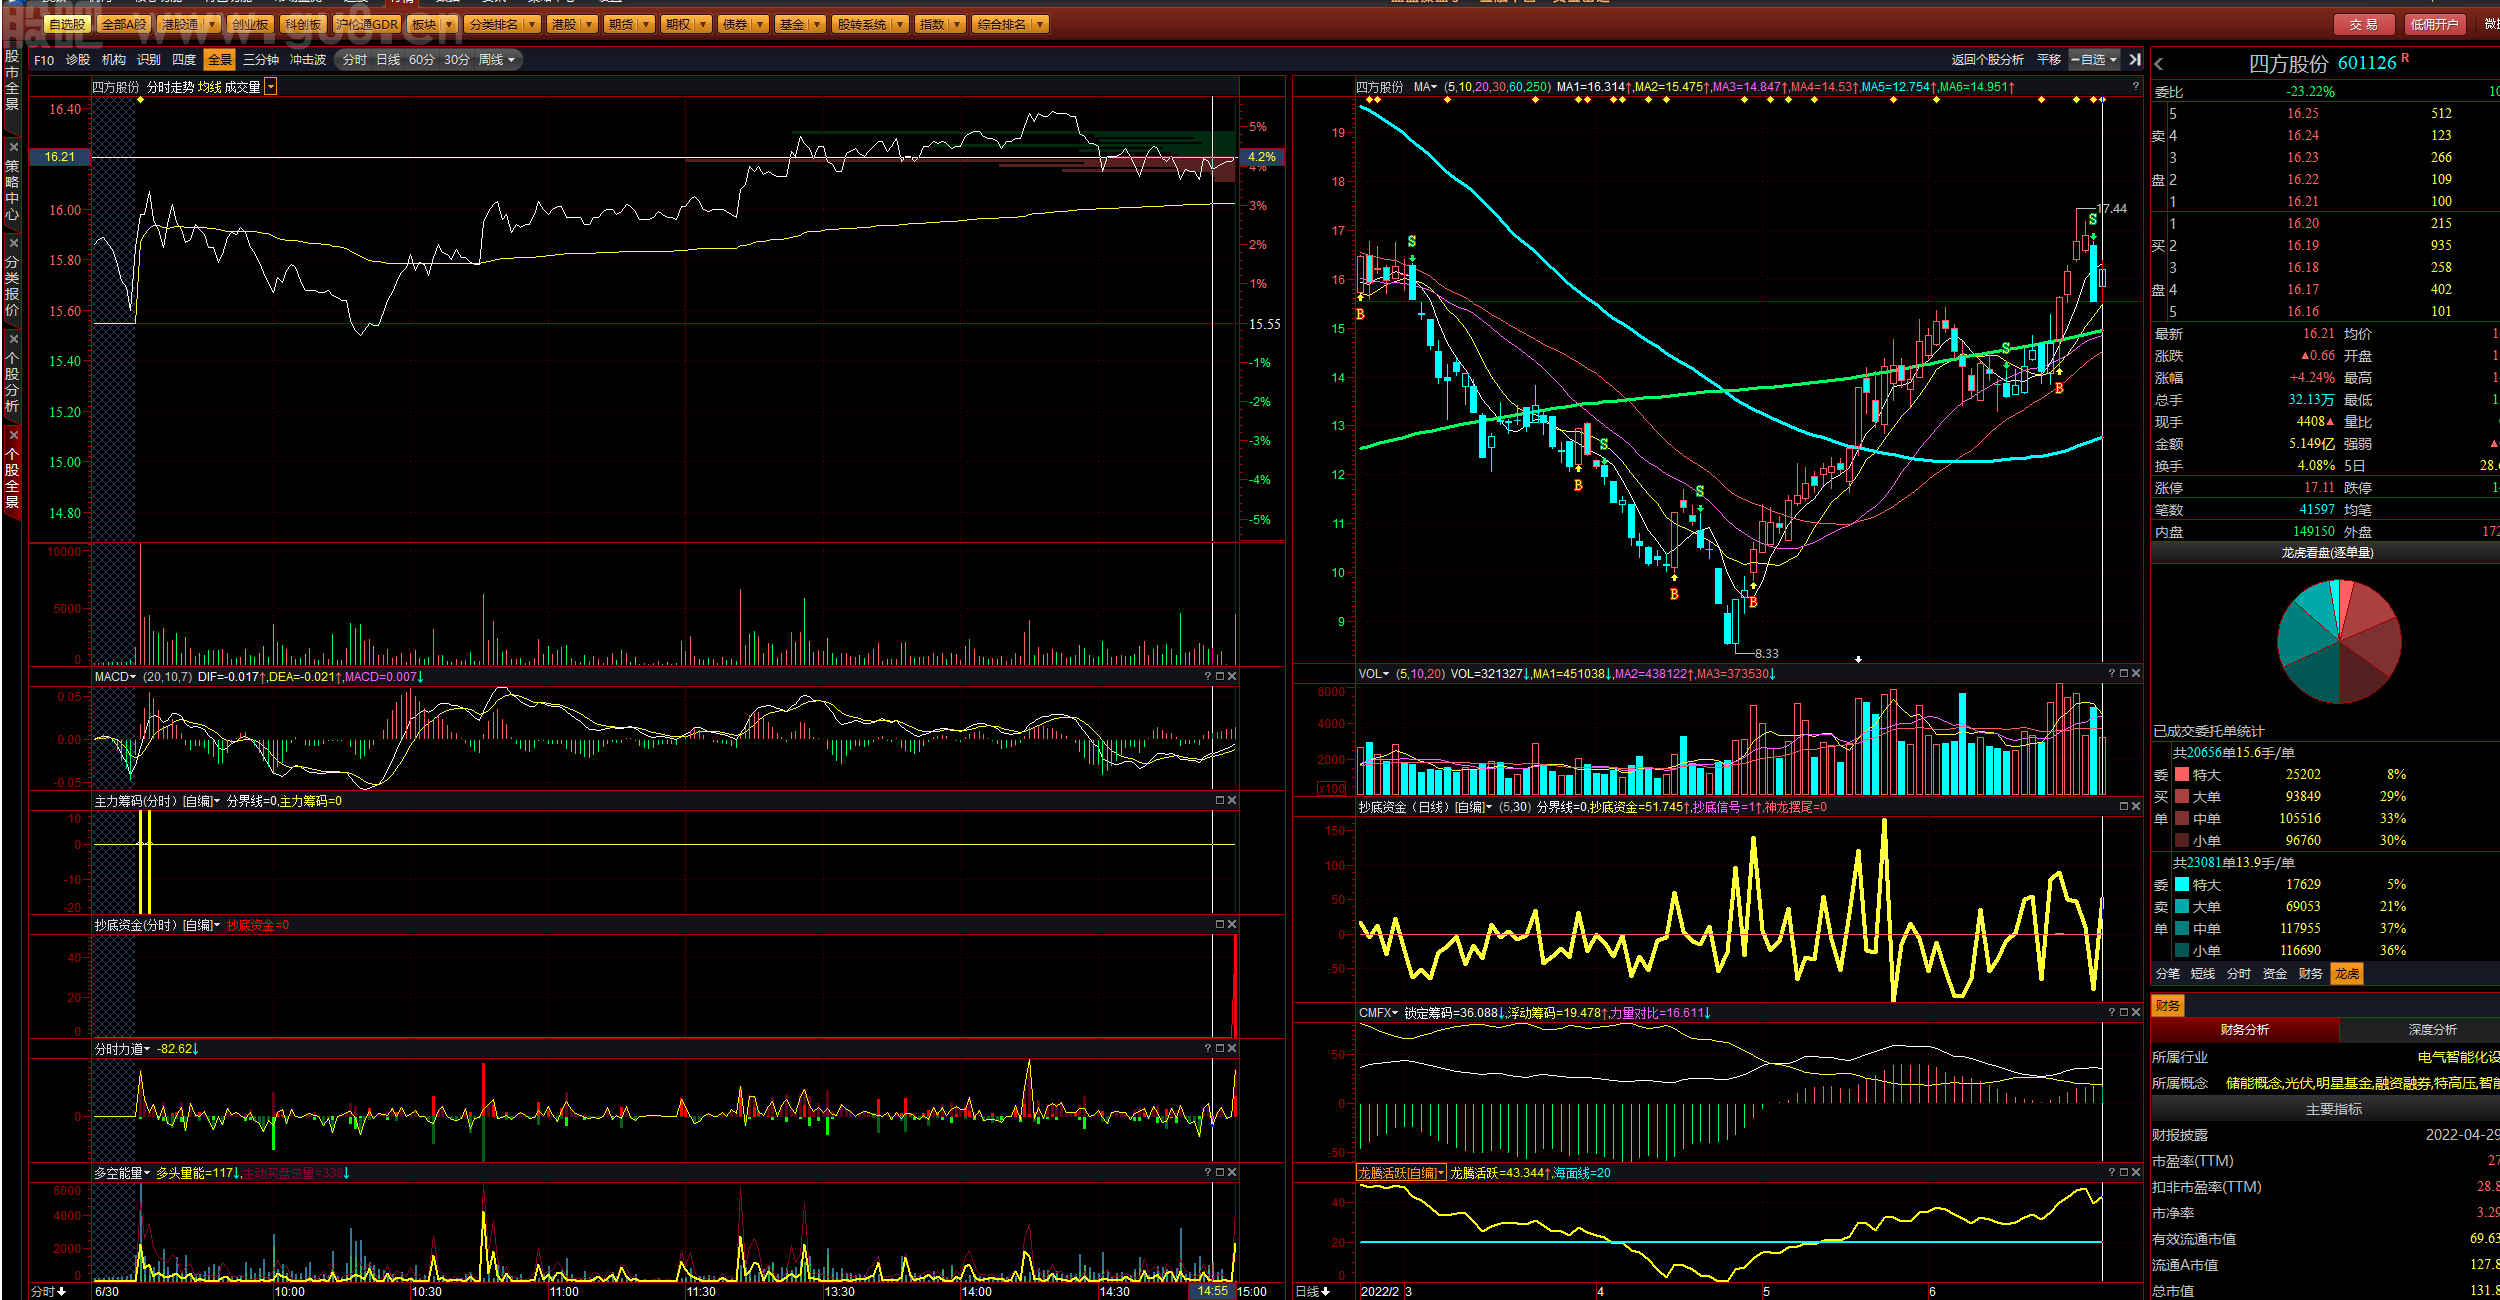This screenshot has height=1300, width=2500.
Task: Maximize the daily VOL indicator panel
Action: point(2124,674)
